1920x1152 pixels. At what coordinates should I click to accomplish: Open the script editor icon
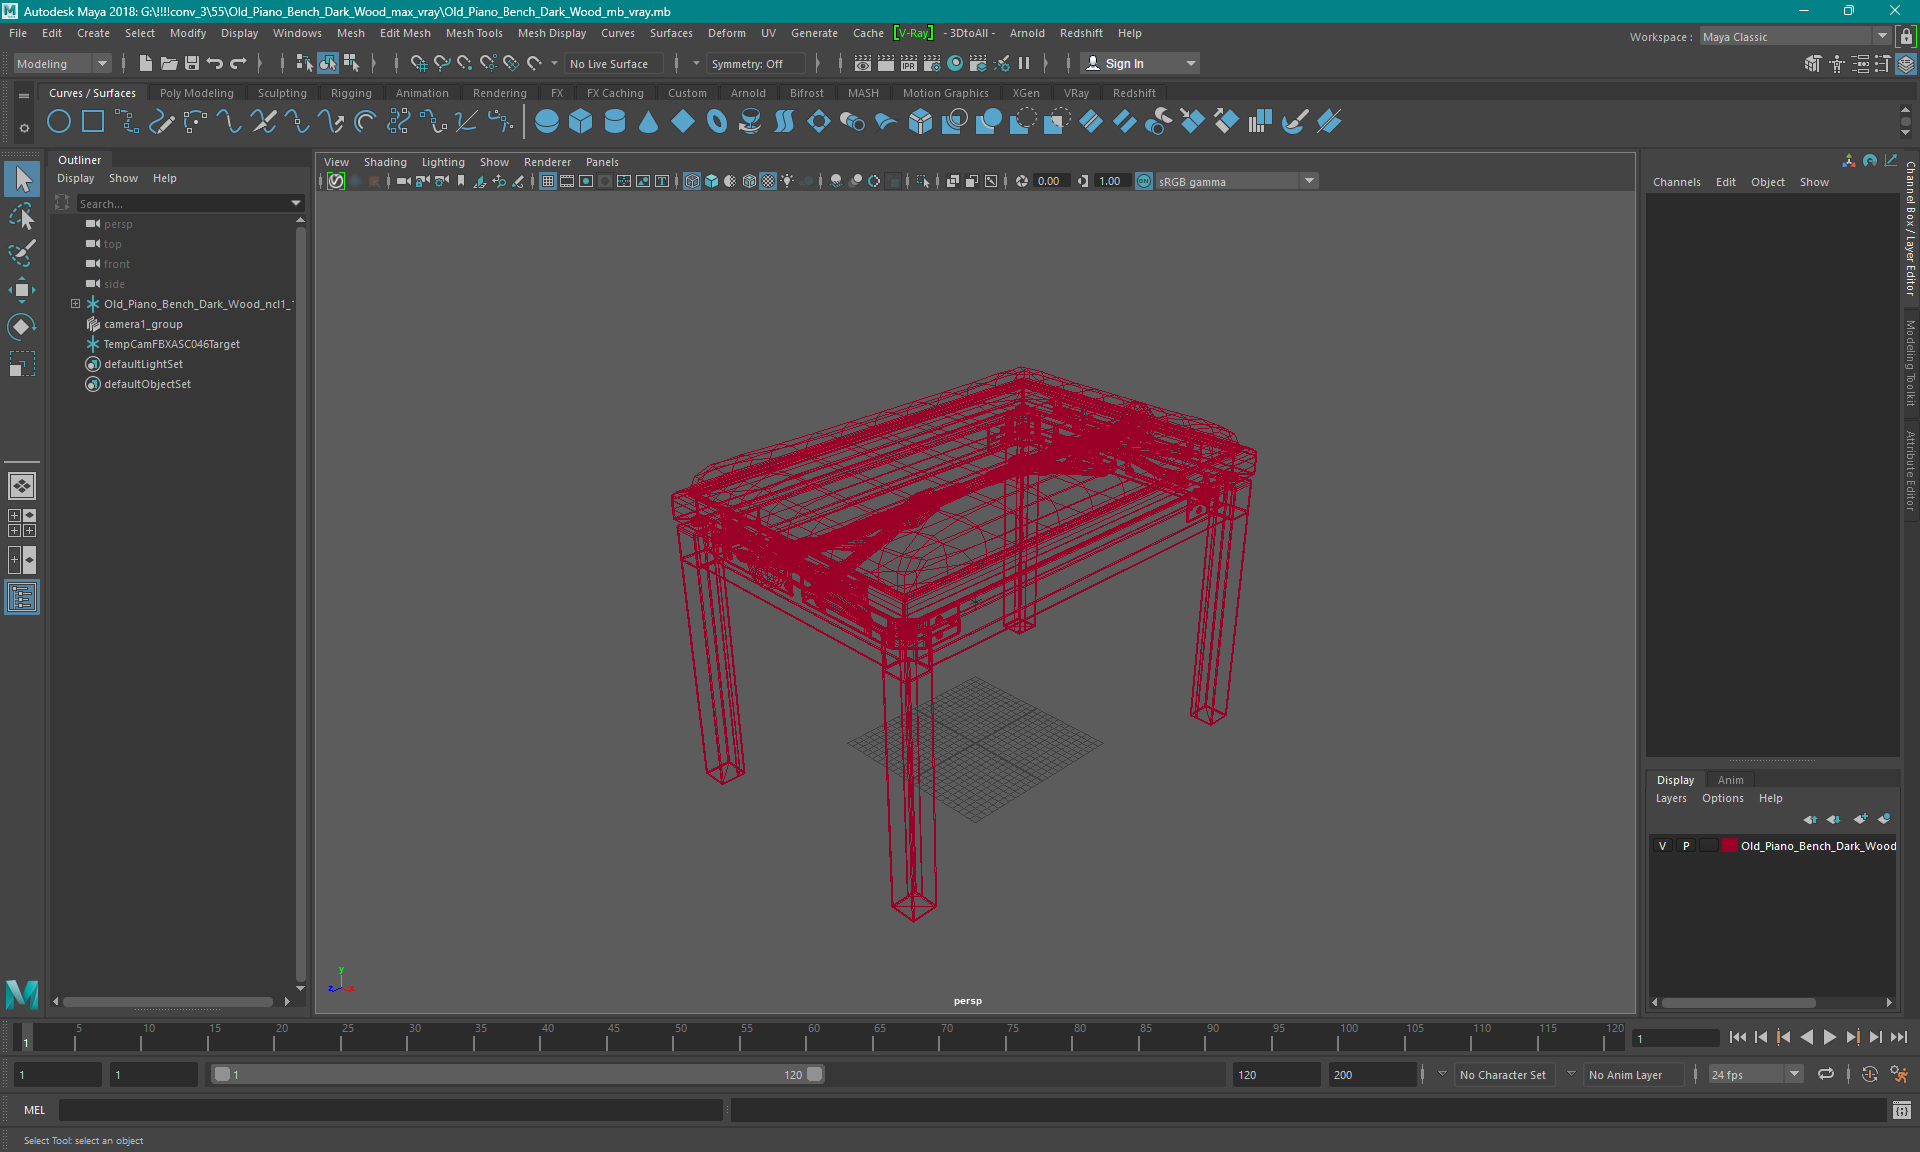point(1901,1110)
